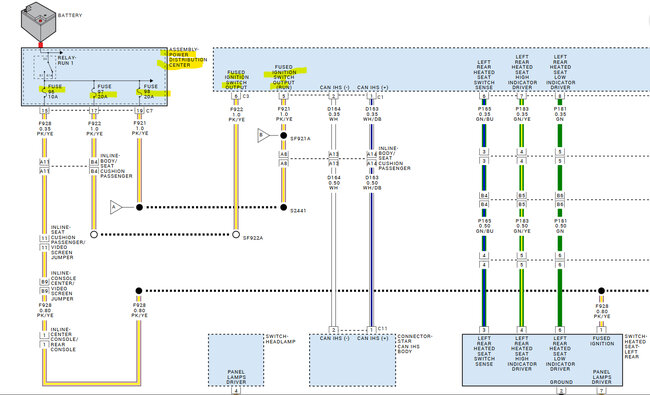
Task: Select the S2441 label
Action: (x=298, y=211)
